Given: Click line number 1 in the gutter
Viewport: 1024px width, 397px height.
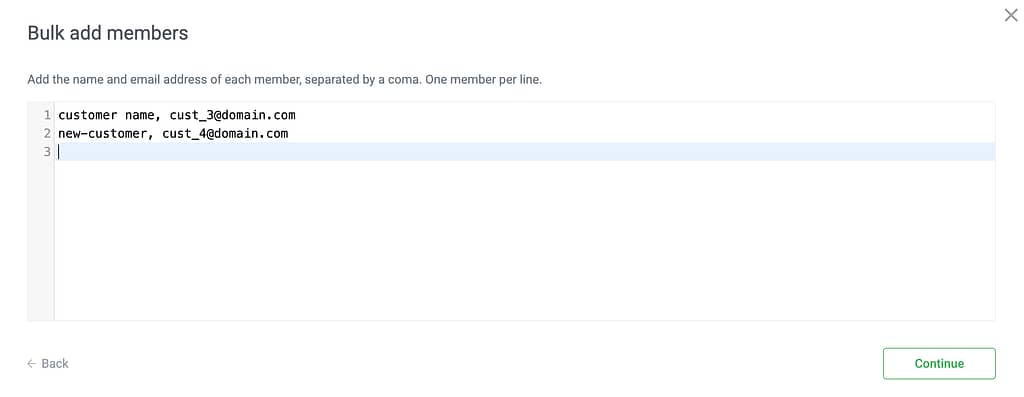Looking at the screenshot, I should [47, 116].
